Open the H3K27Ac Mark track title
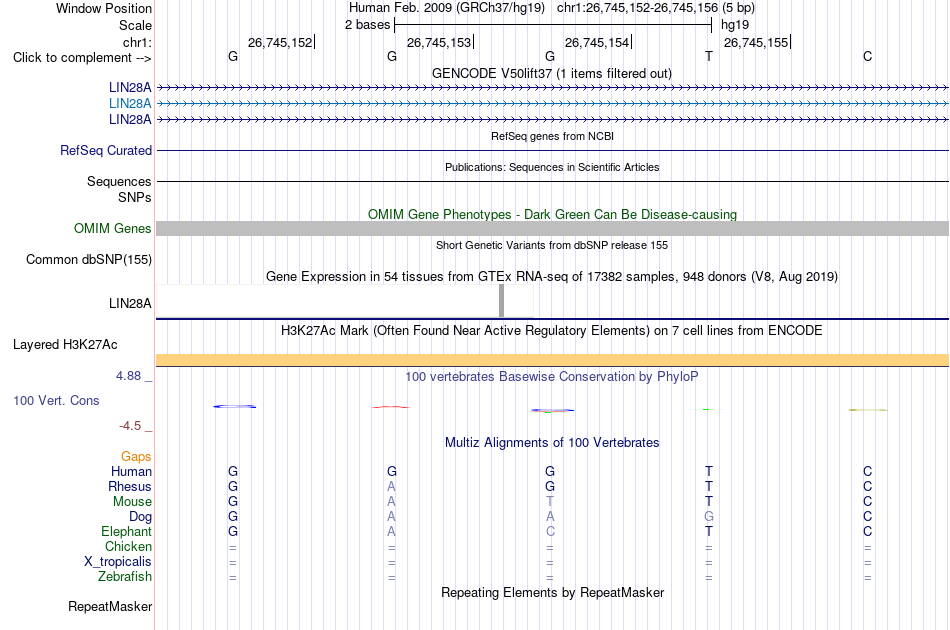Viewport: 950px width, 630px height. [552, 331]
